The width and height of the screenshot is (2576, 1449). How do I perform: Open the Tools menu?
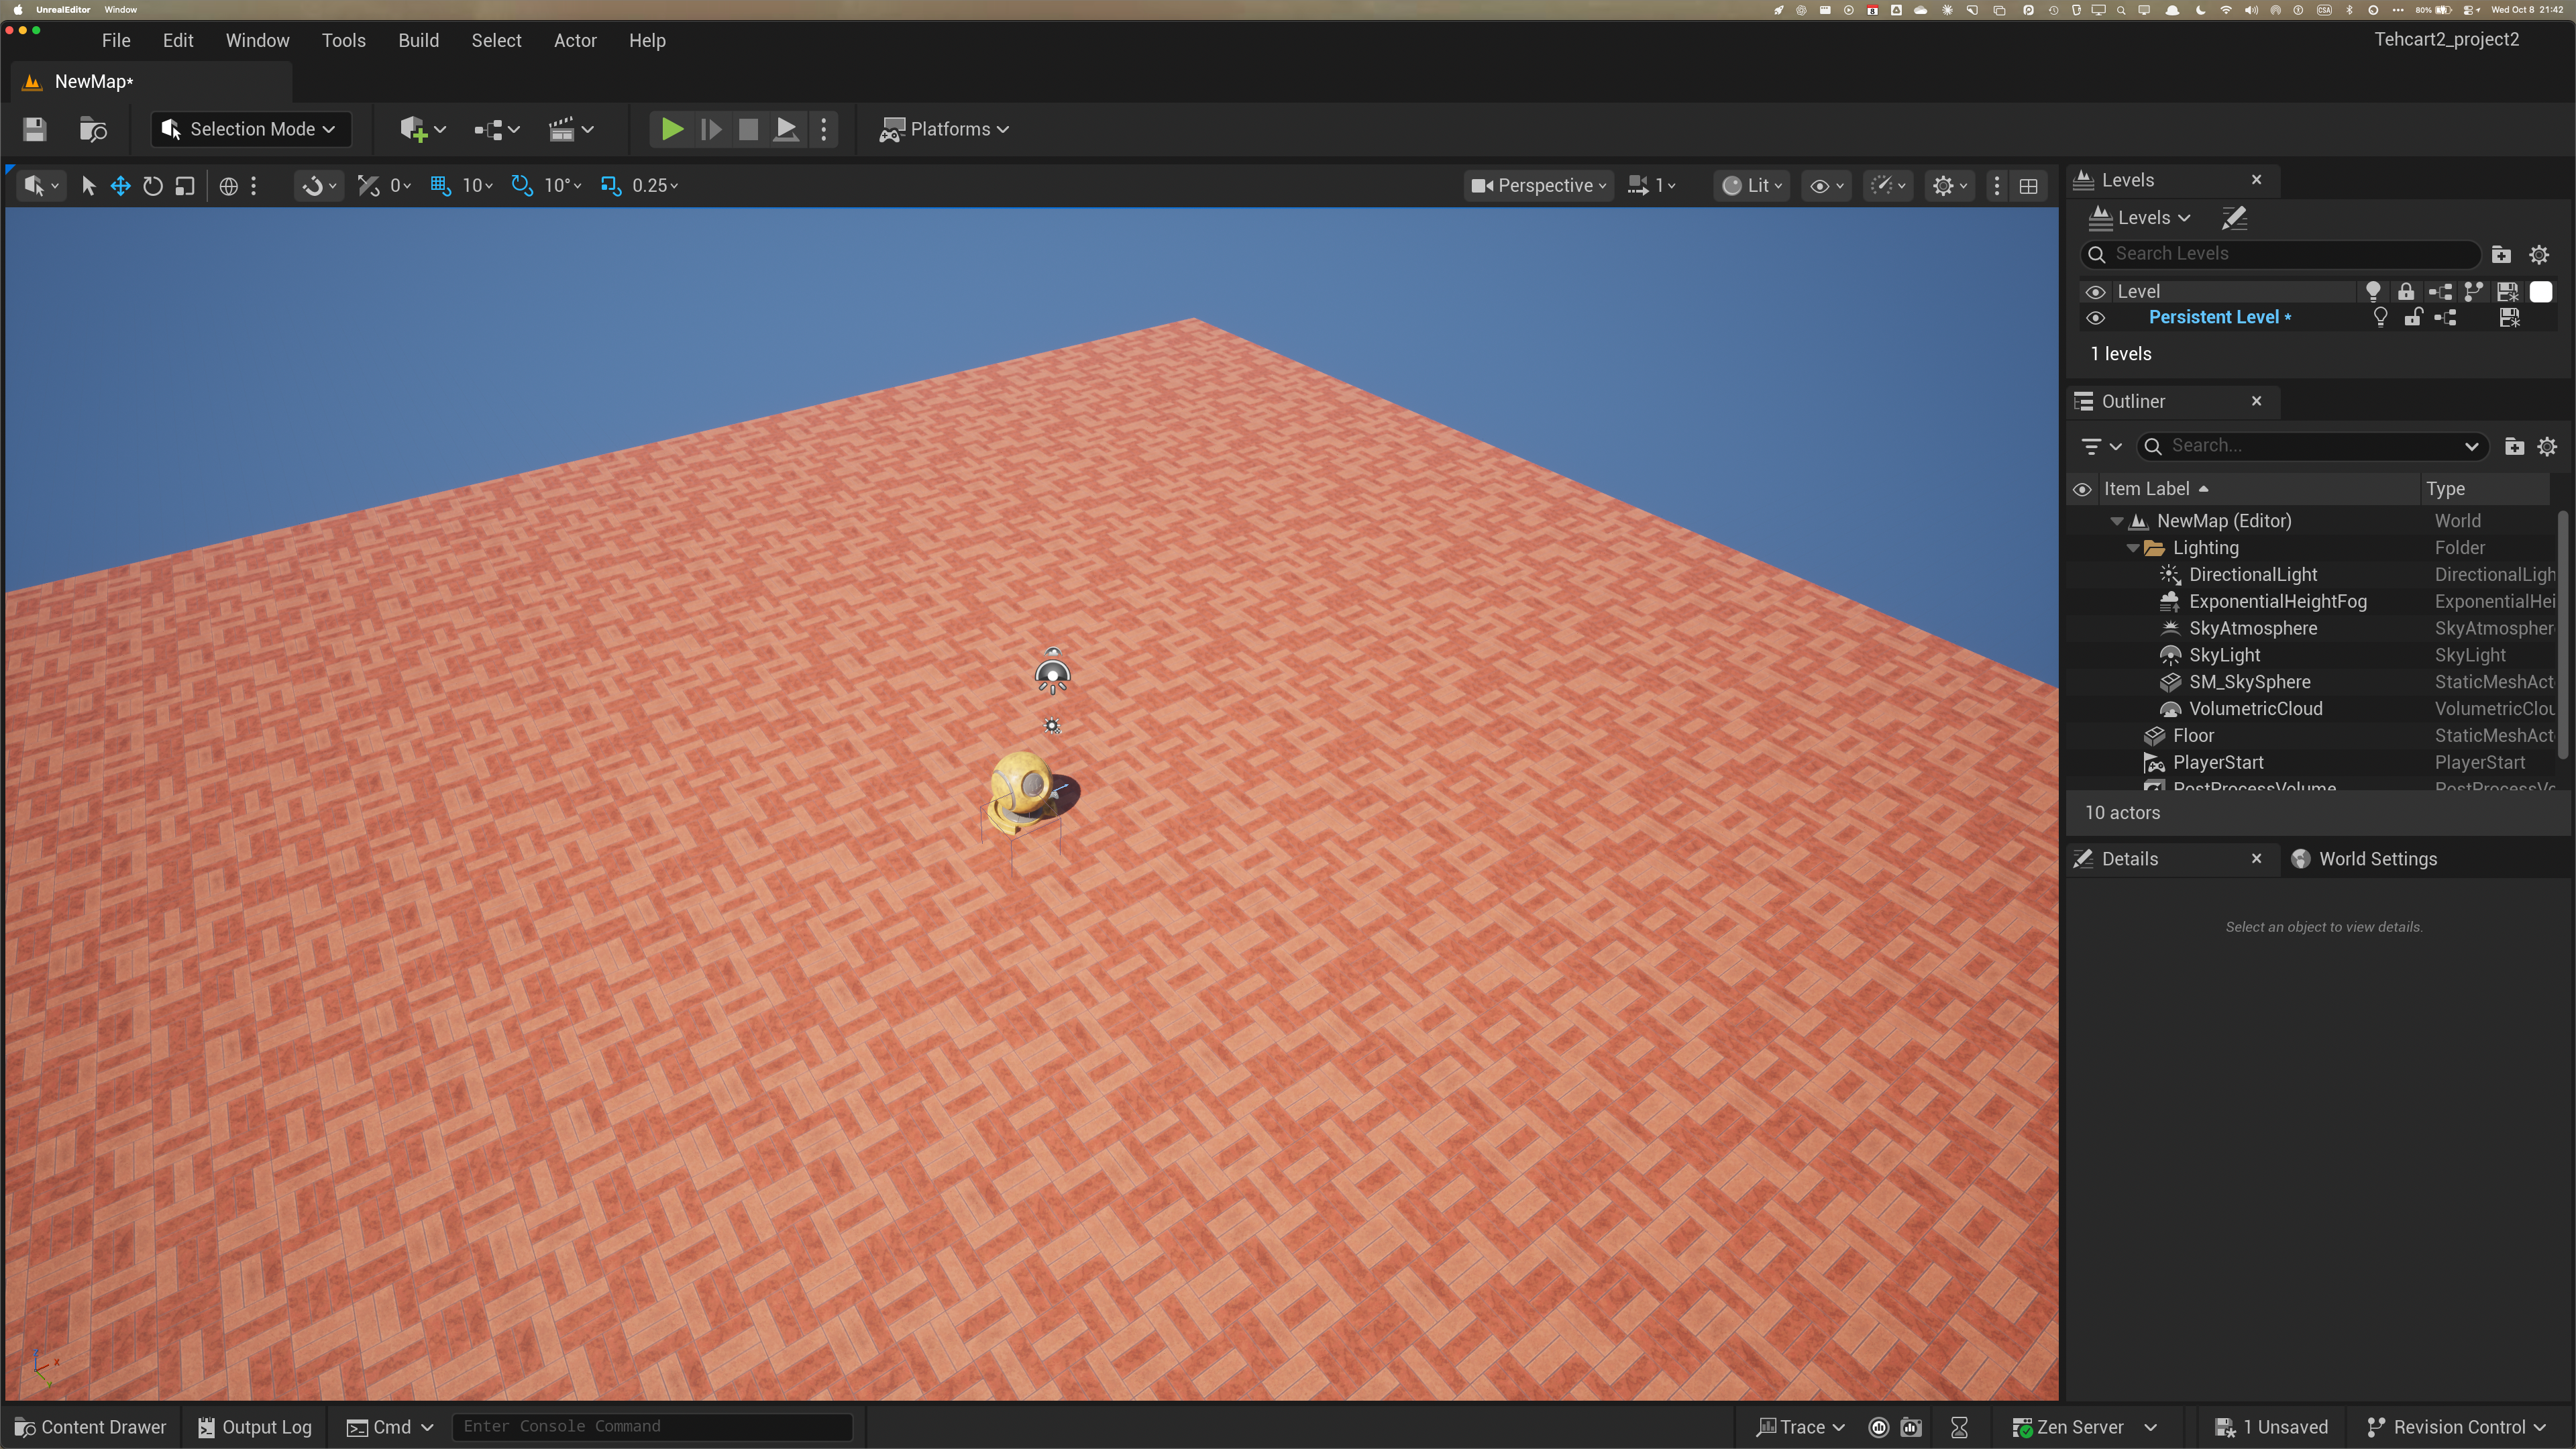tap(344, 41)
